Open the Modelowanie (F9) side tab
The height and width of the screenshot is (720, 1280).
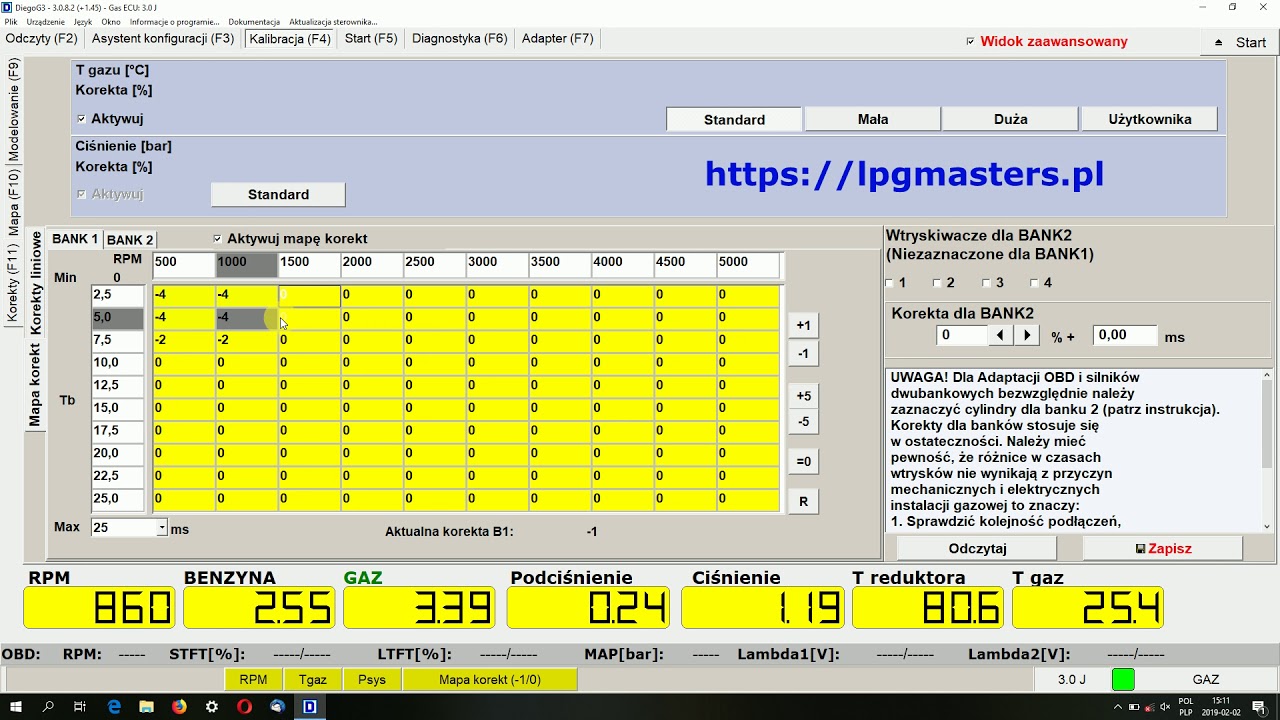click(13, 110)
